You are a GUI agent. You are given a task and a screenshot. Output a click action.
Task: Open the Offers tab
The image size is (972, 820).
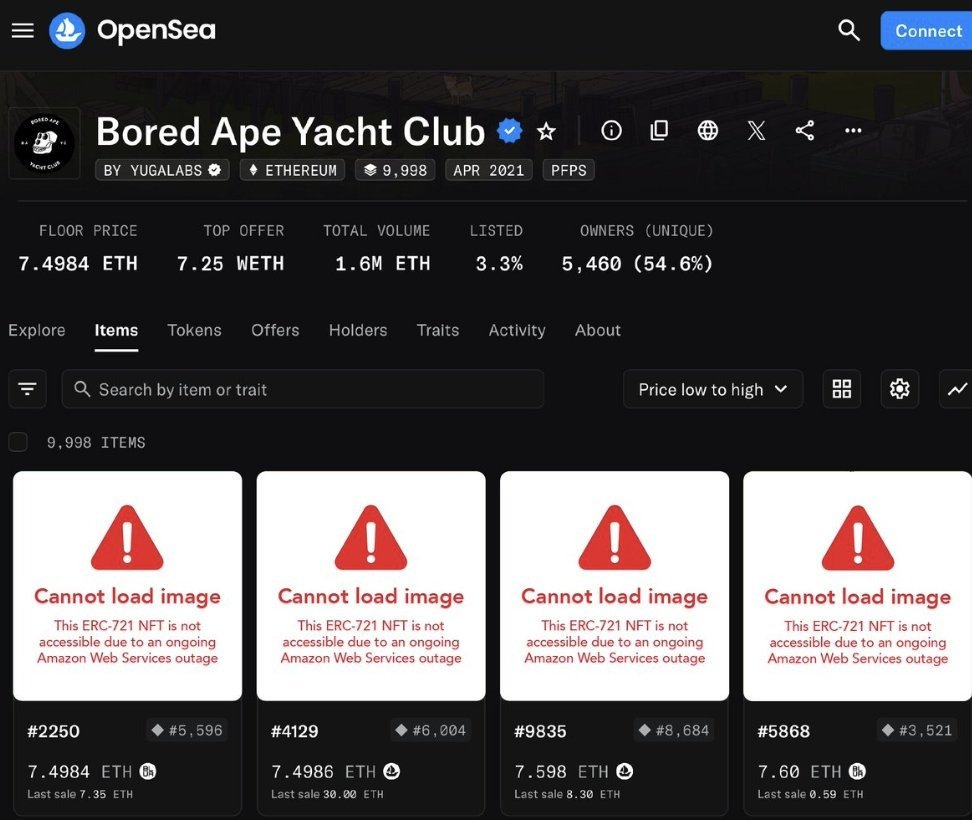tap(275, 330)
